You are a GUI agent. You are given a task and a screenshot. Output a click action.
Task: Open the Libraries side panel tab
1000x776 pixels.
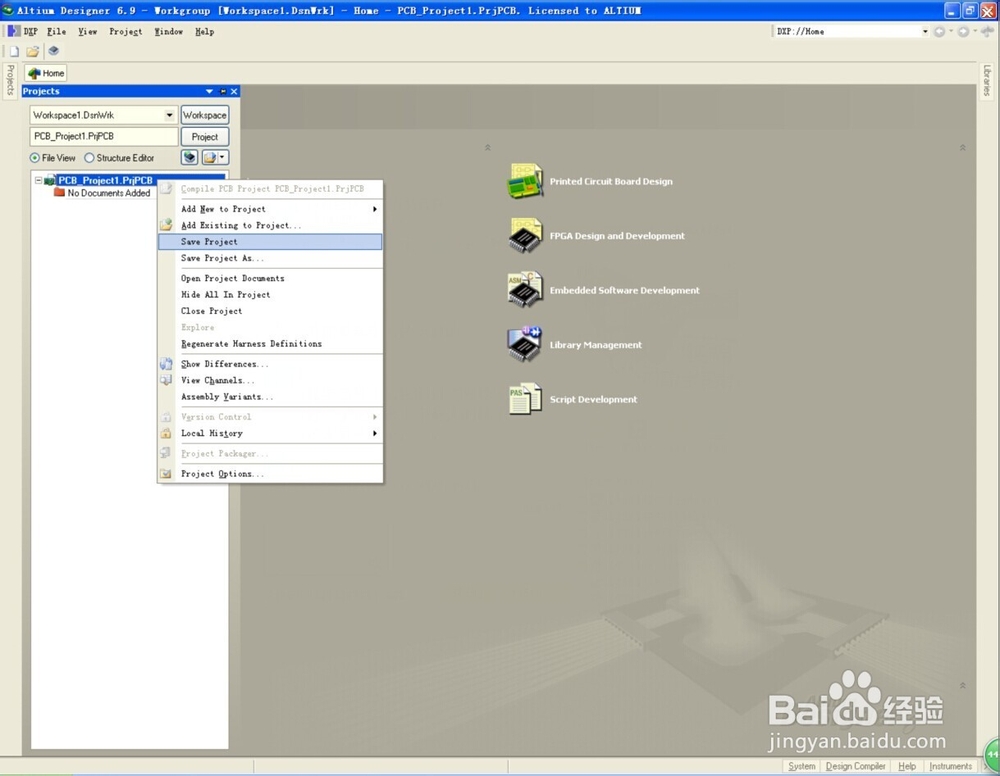(x=987, y=80)
